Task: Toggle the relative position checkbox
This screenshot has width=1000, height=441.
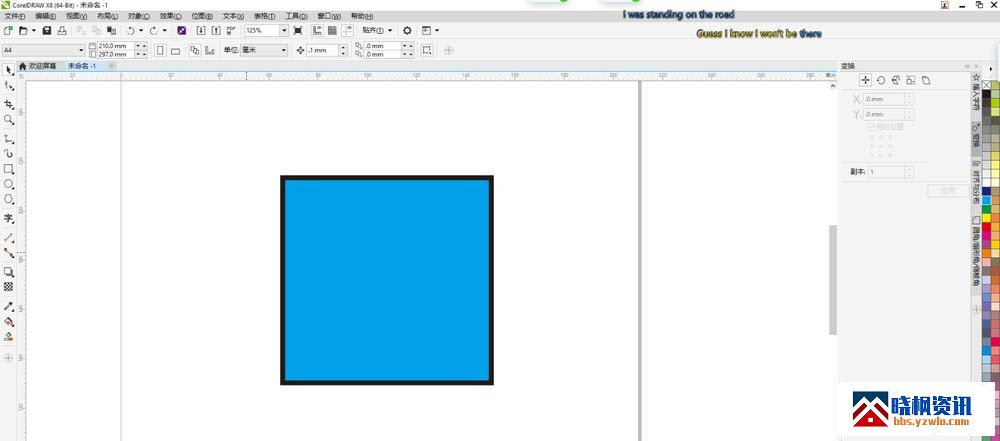Action: pos(871,127)
